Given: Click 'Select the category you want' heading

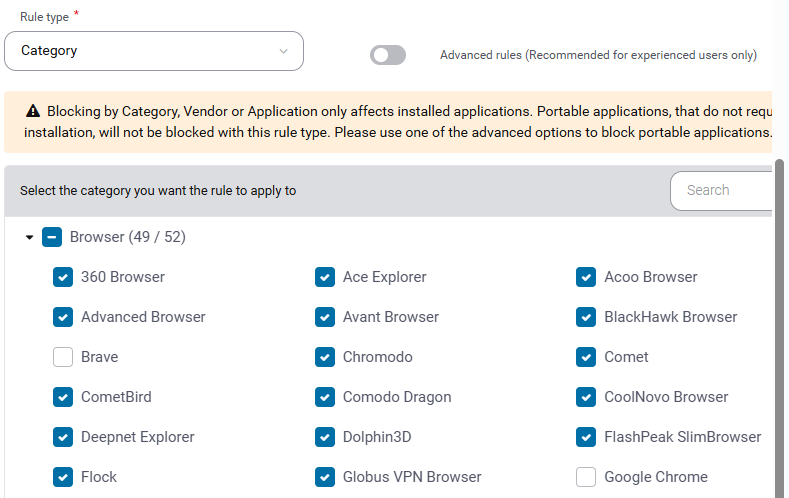Looking at the screenshot, I should click(158, 191).
